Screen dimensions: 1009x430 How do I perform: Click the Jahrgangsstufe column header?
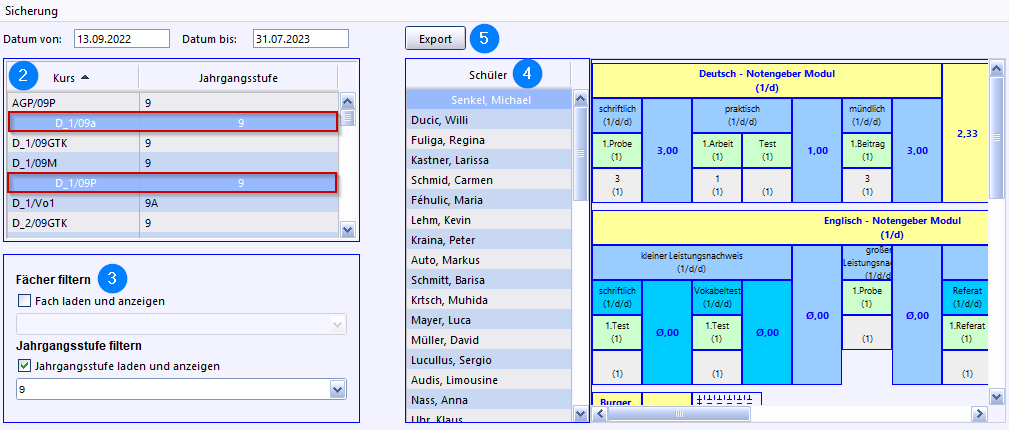pyautogui.click(x=237, y=78)
